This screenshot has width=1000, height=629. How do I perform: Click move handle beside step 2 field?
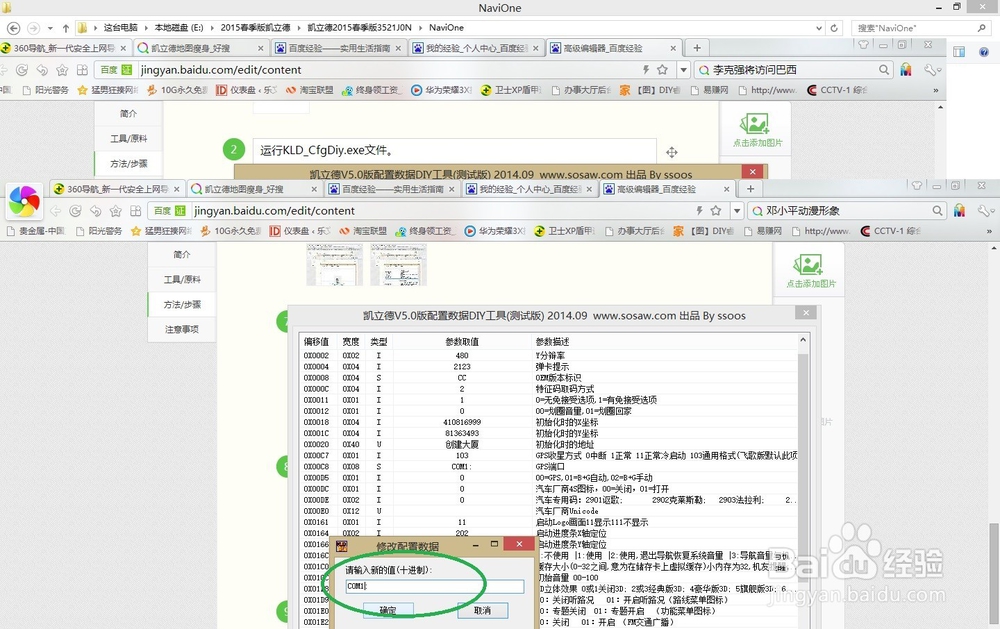pyautogui.click(x=672, y=152)
